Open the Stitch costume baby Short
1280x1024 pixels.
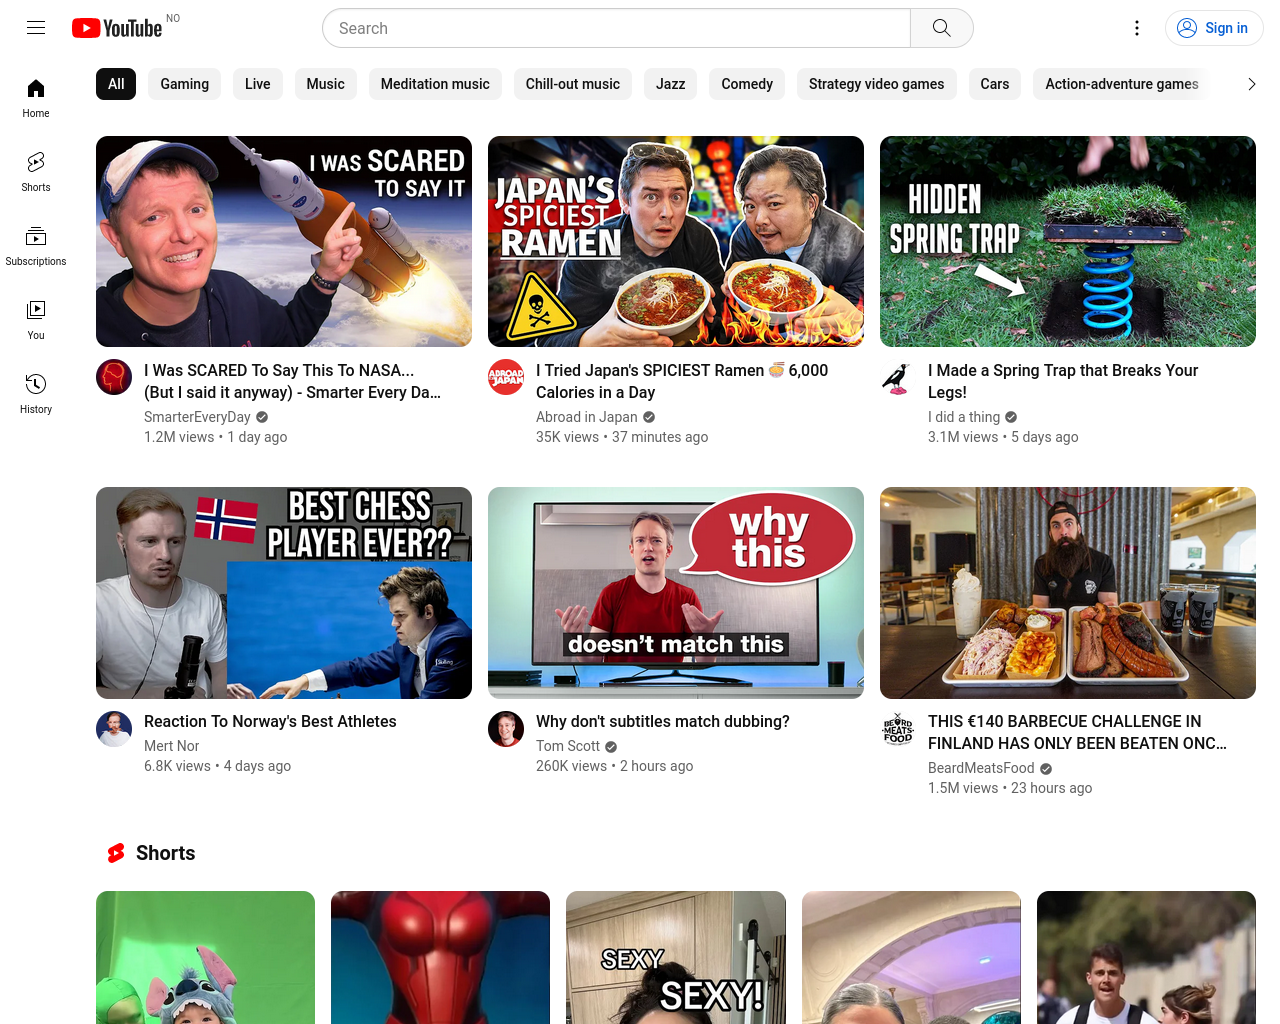click(205, 957)
